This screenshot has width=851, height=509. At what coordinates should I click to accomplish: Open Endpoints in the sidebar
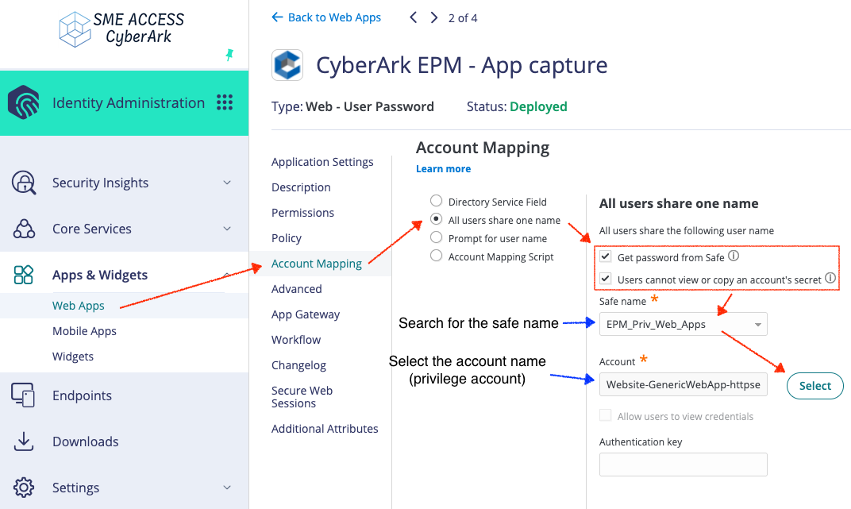pyautogui.click(x=82, y=396)
